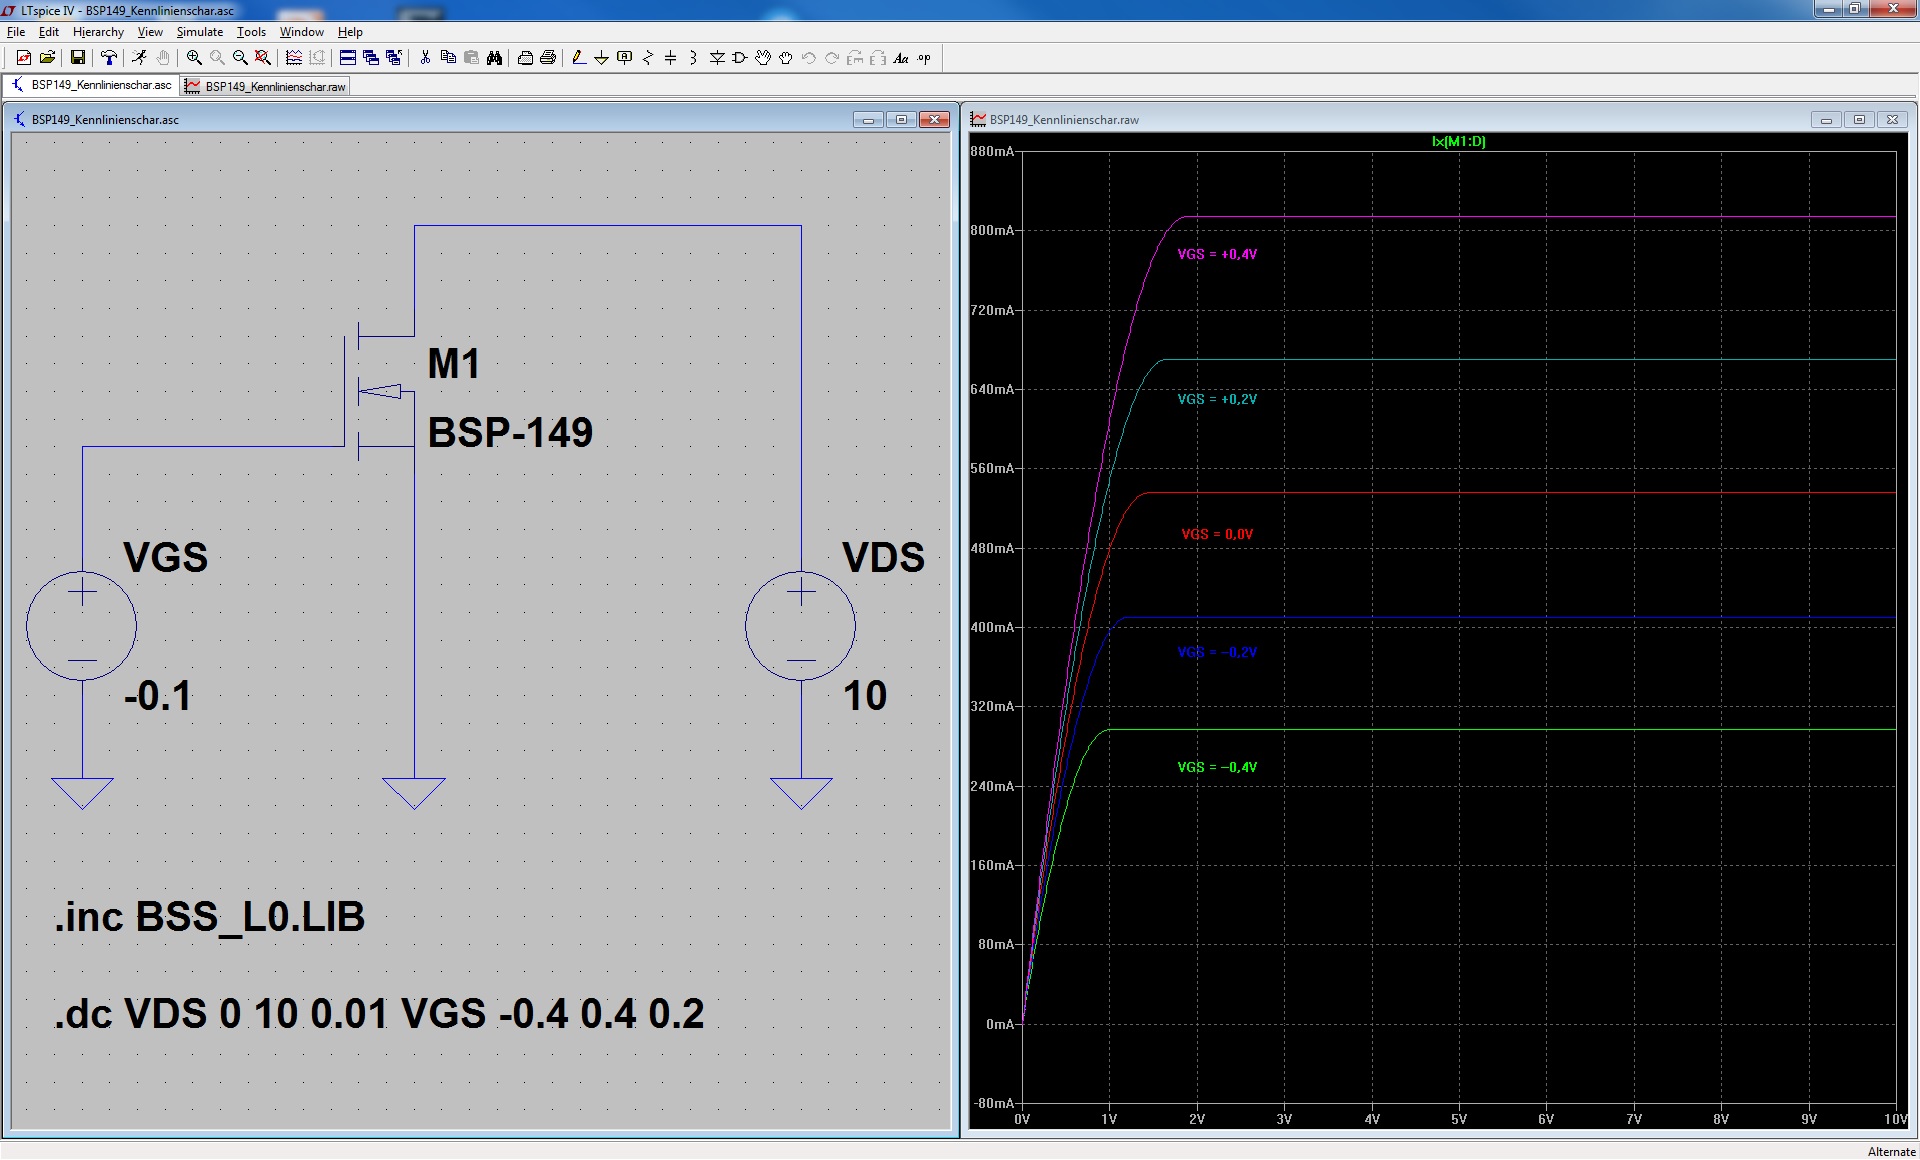Image resolution: width=1920 pixels, height=1160 pixels.
Task: Click the .dc VDS sweep directive text
Action: [379, 1014]
